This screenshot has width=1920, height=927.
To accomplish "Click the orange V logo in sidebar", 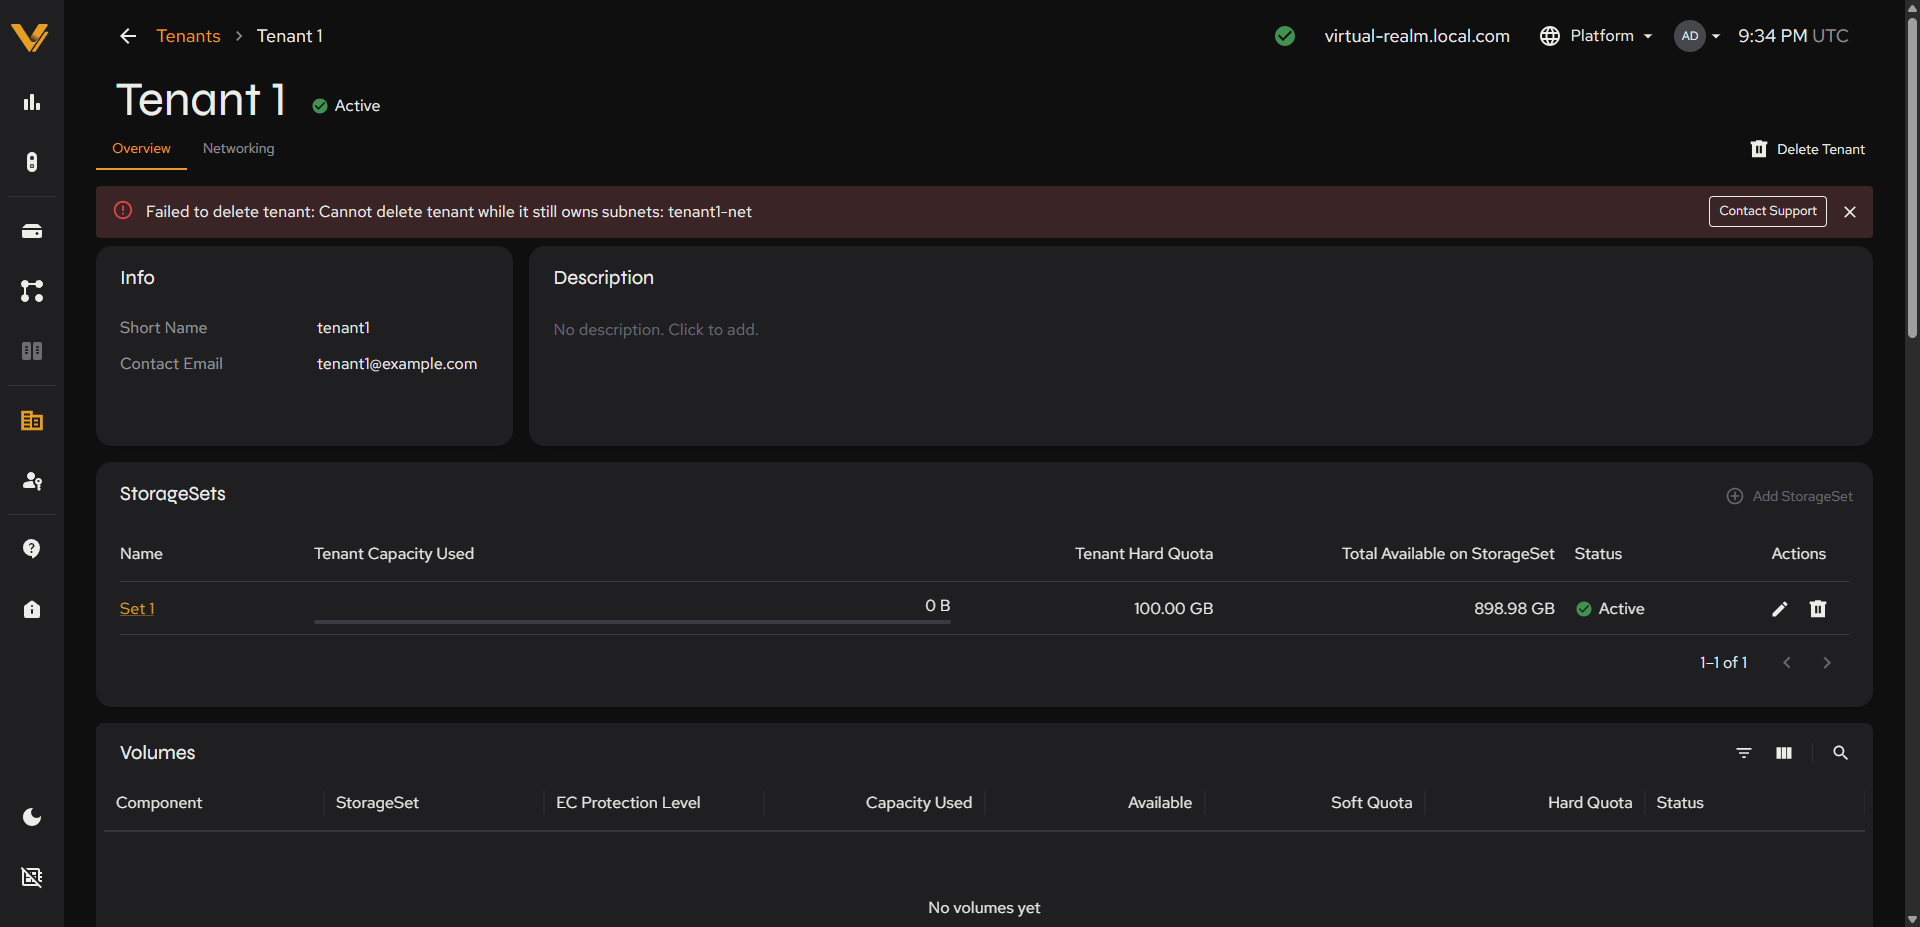I will pos(30,37).
